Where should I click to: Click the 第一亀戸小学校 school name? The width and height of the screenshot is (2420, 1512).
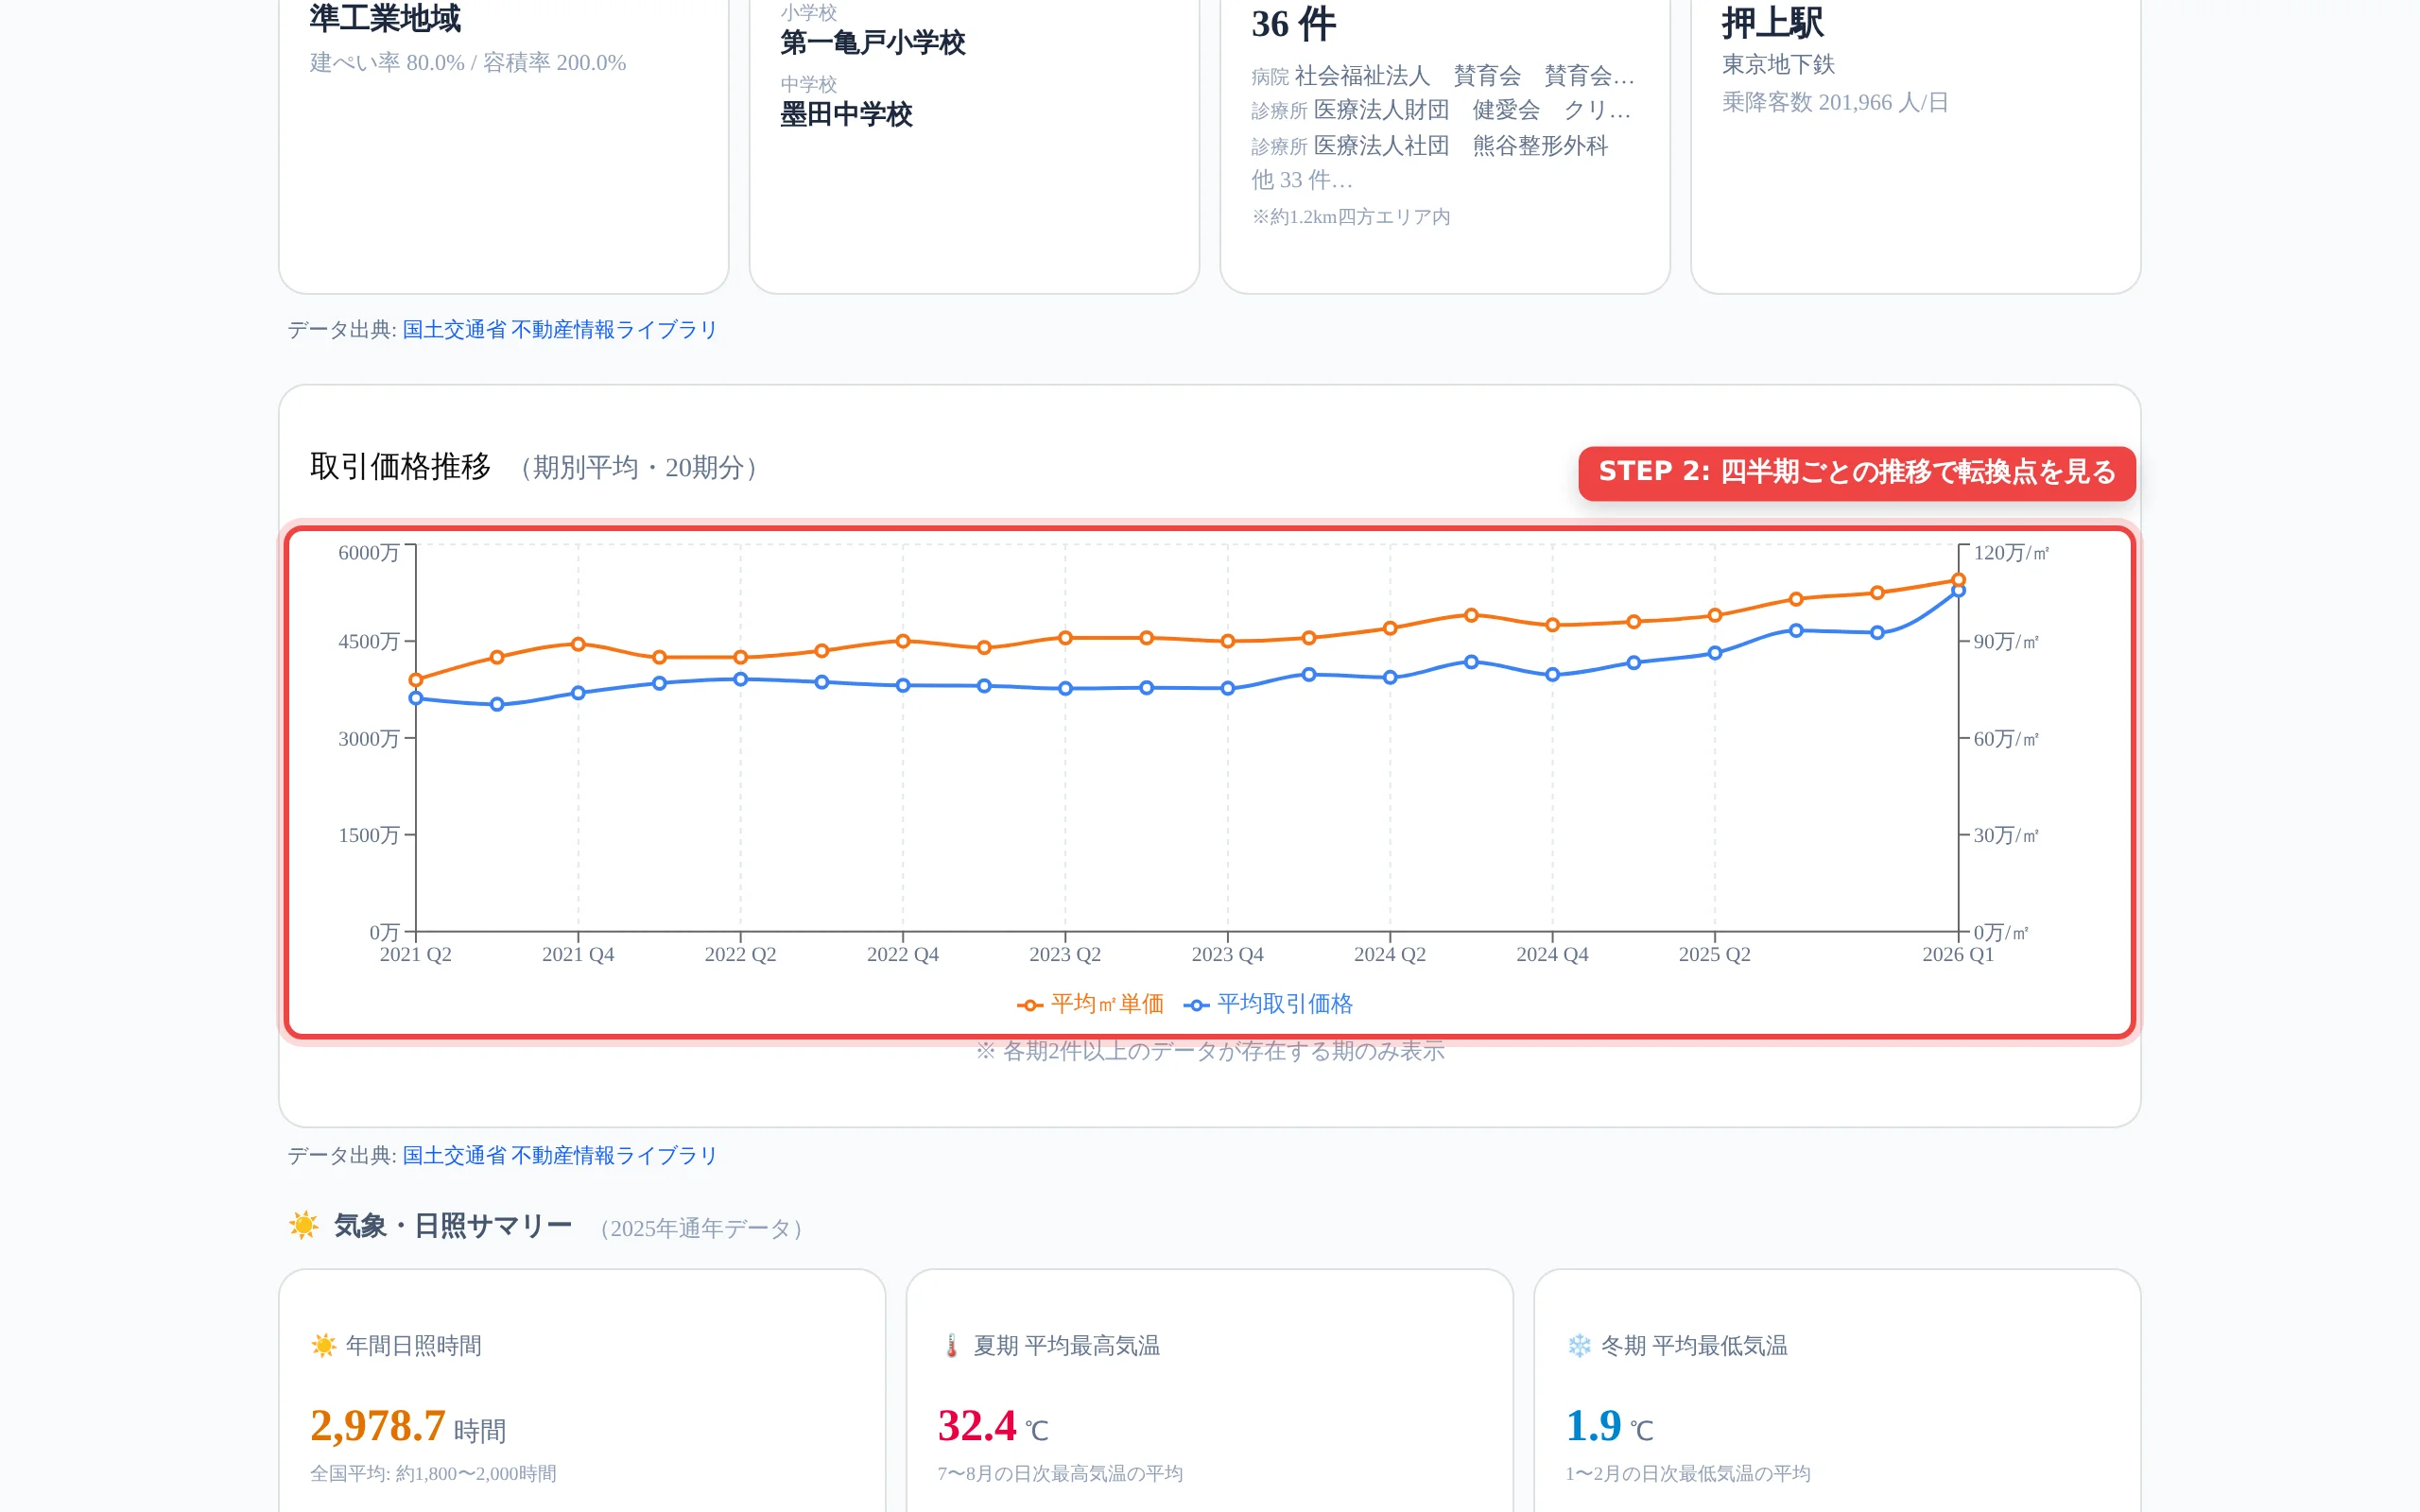point(872,43)
